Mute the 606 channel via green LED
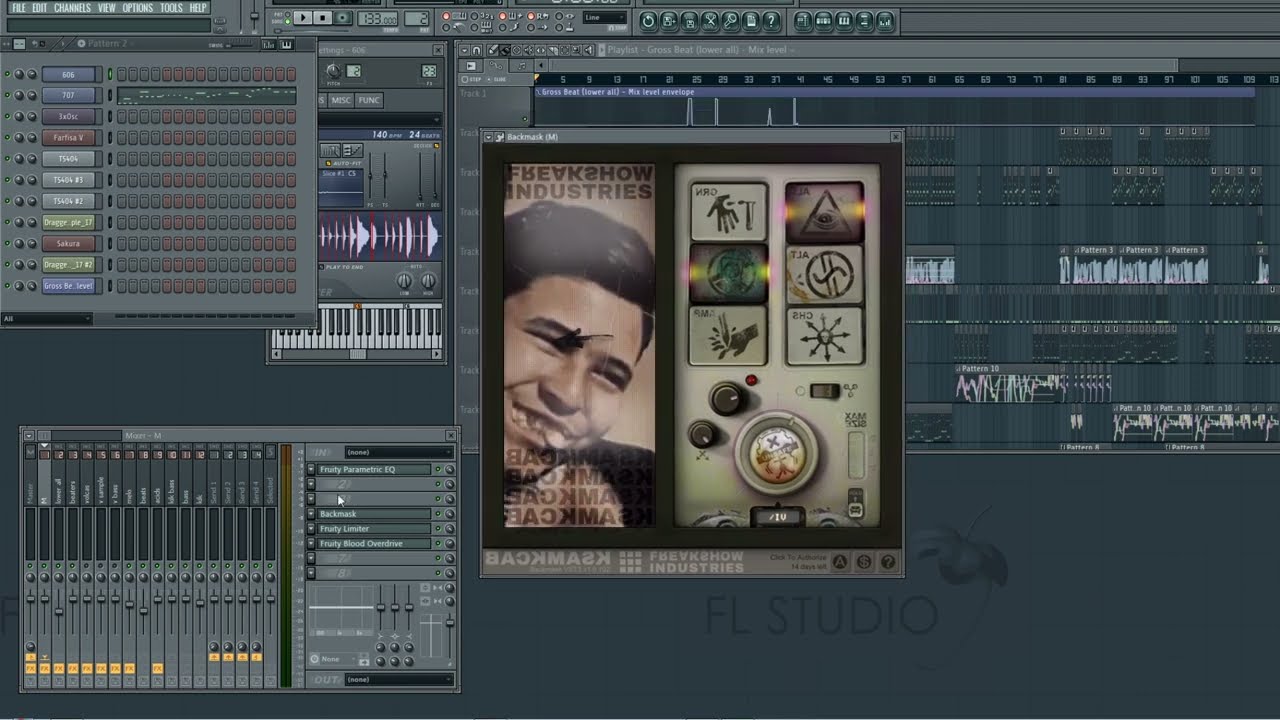The height and width of the screenshot is (720, 1280). [x=8, y=75]
